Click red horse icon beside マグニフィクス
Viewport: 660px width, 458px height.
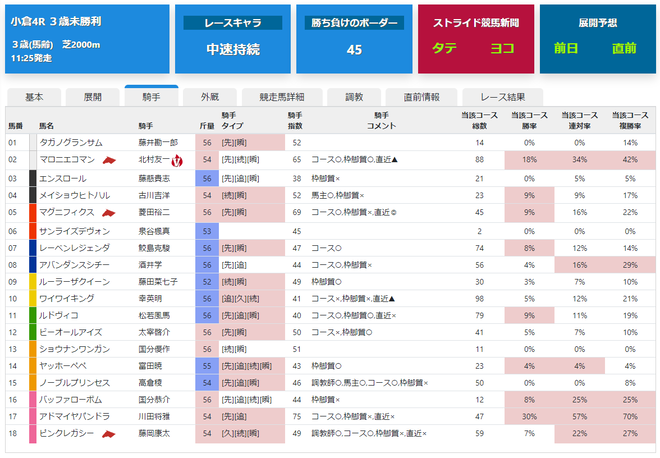109,213
